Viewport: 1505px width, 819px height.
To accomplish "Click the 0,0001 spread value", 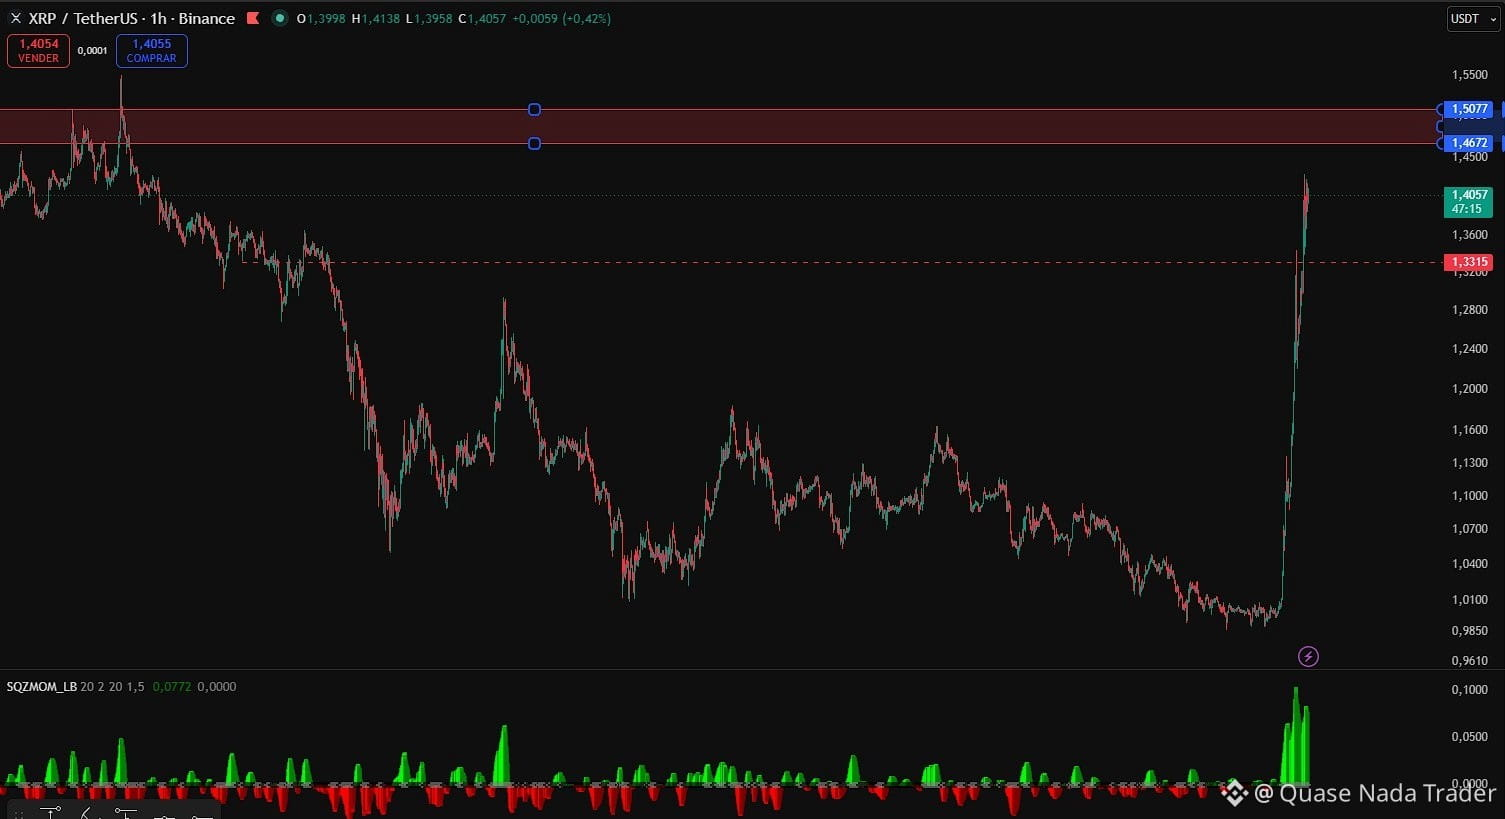I will click(92, 51).
